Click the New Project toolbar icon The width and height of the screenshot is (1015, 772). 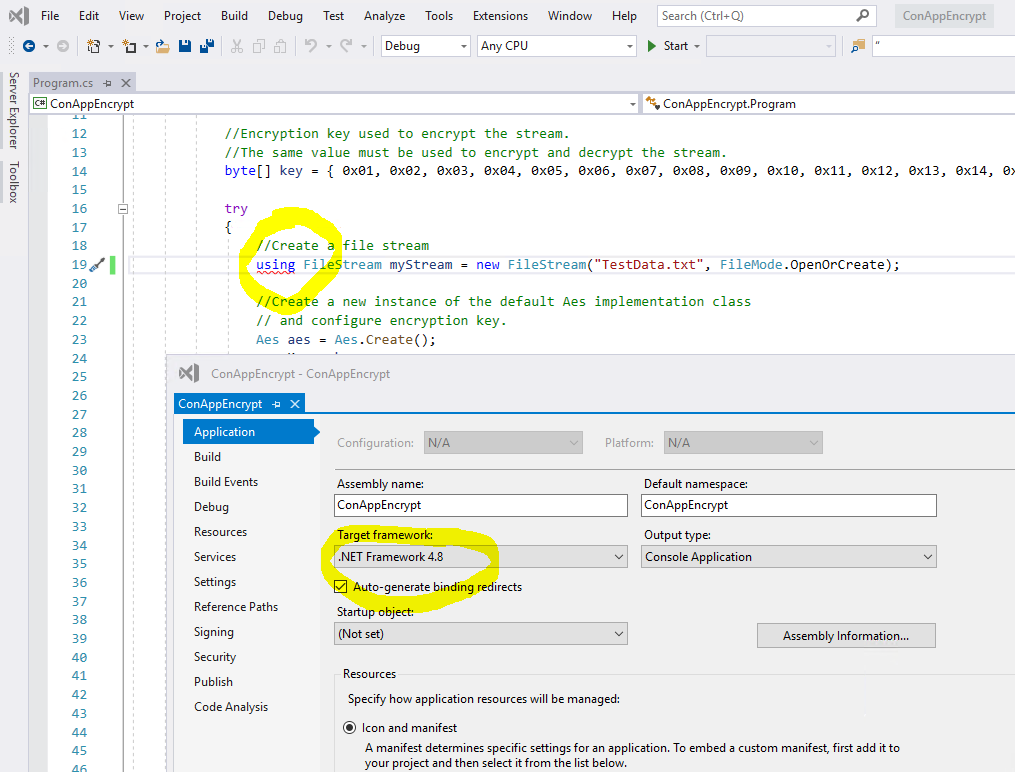tap(94, 46)
